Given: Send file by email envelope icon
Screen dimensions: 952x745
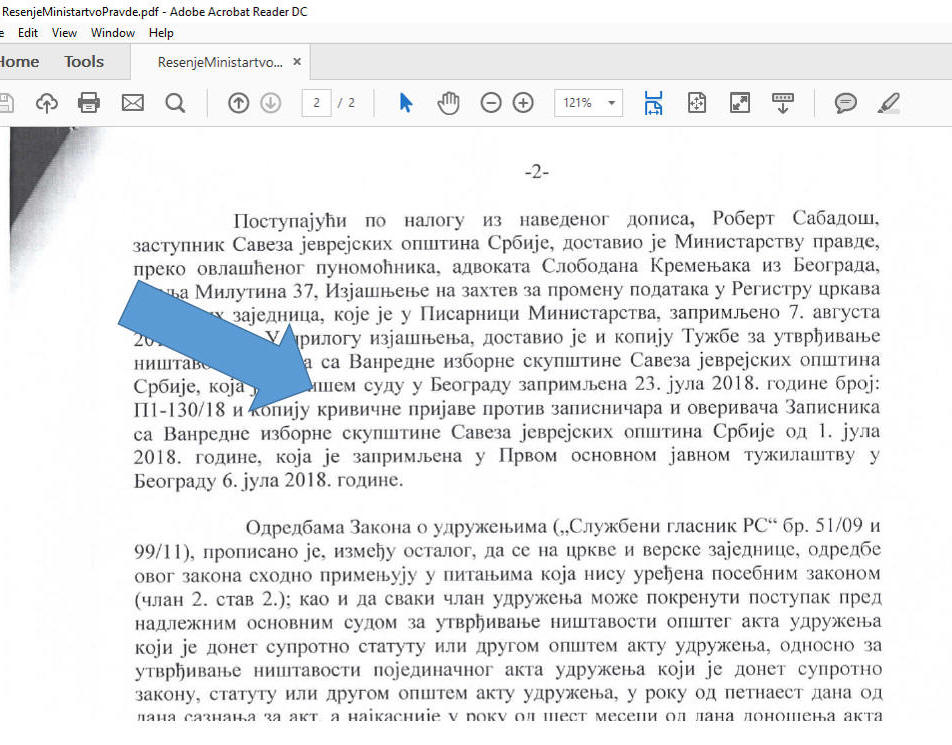Looking at the screenshot, I should pos(132,103).
